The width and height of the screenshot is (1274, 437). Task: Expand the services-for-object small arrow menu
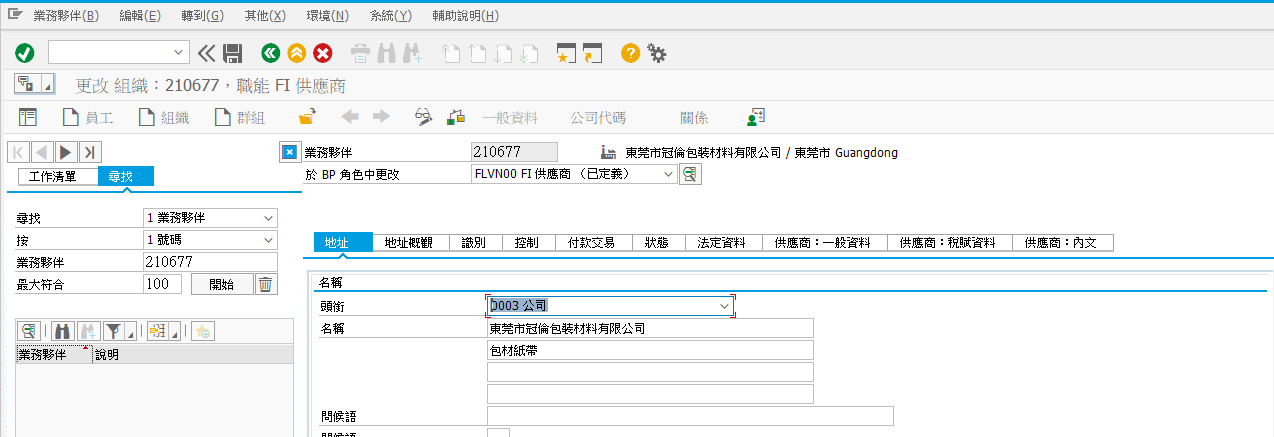point(48,86)
